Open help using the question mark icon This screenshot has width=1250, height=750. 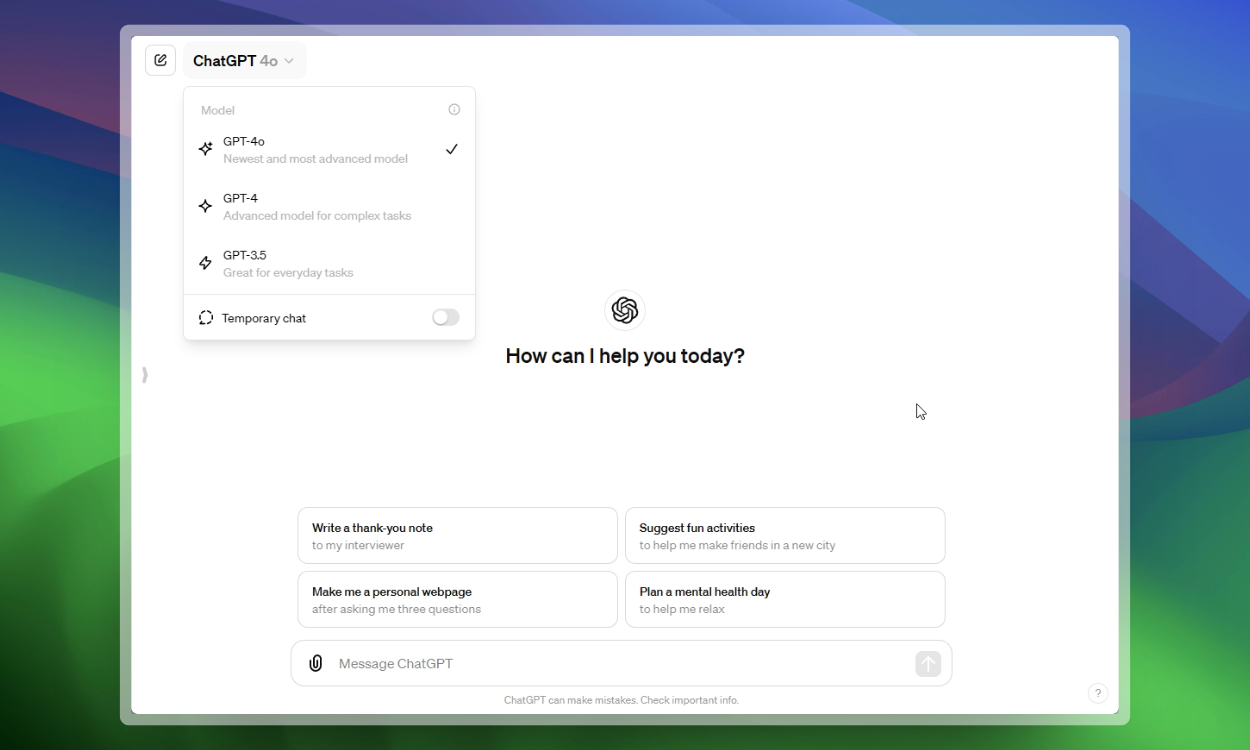pos(1098,693)
